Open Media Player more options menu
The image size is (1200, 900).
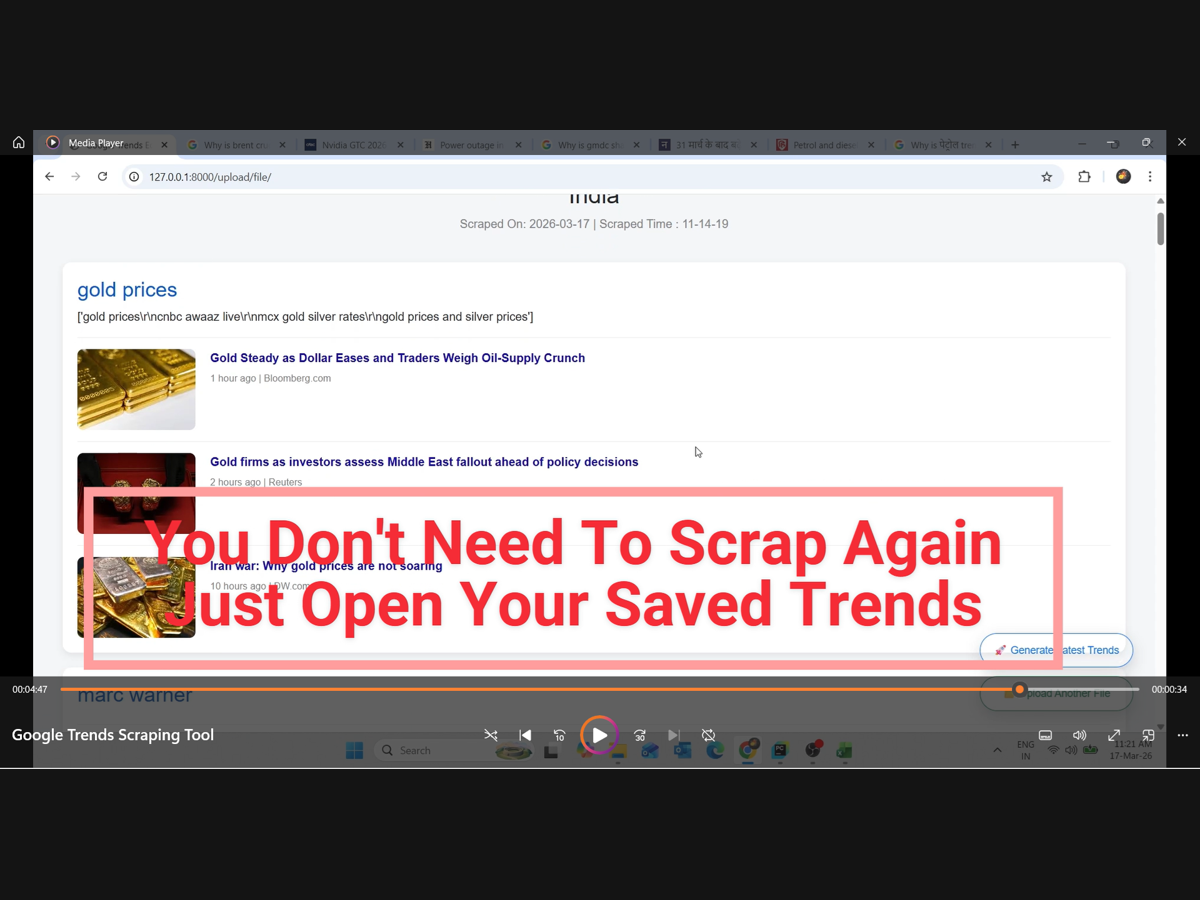[1183, 735]
